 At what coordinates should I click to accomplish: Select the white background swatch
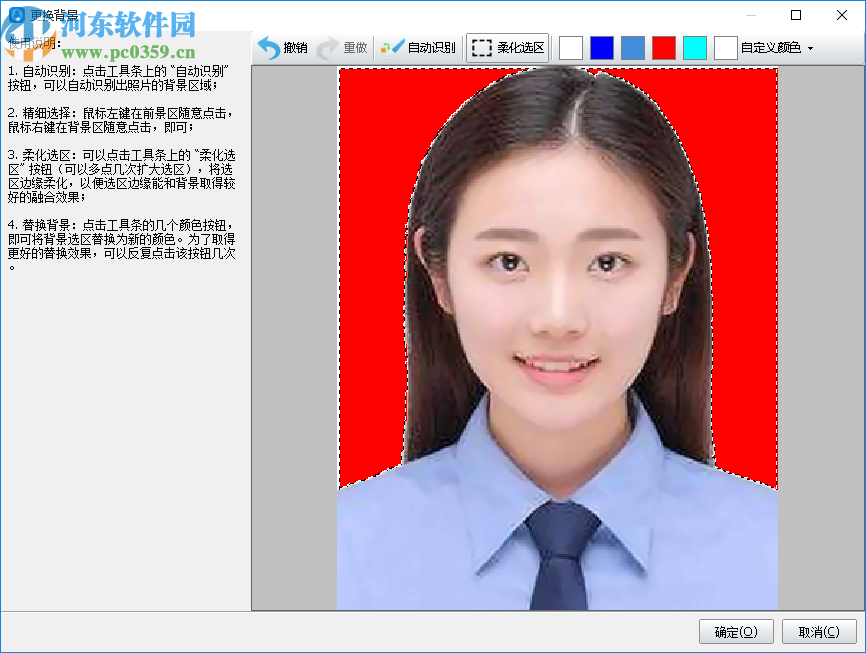pos(570,46)
